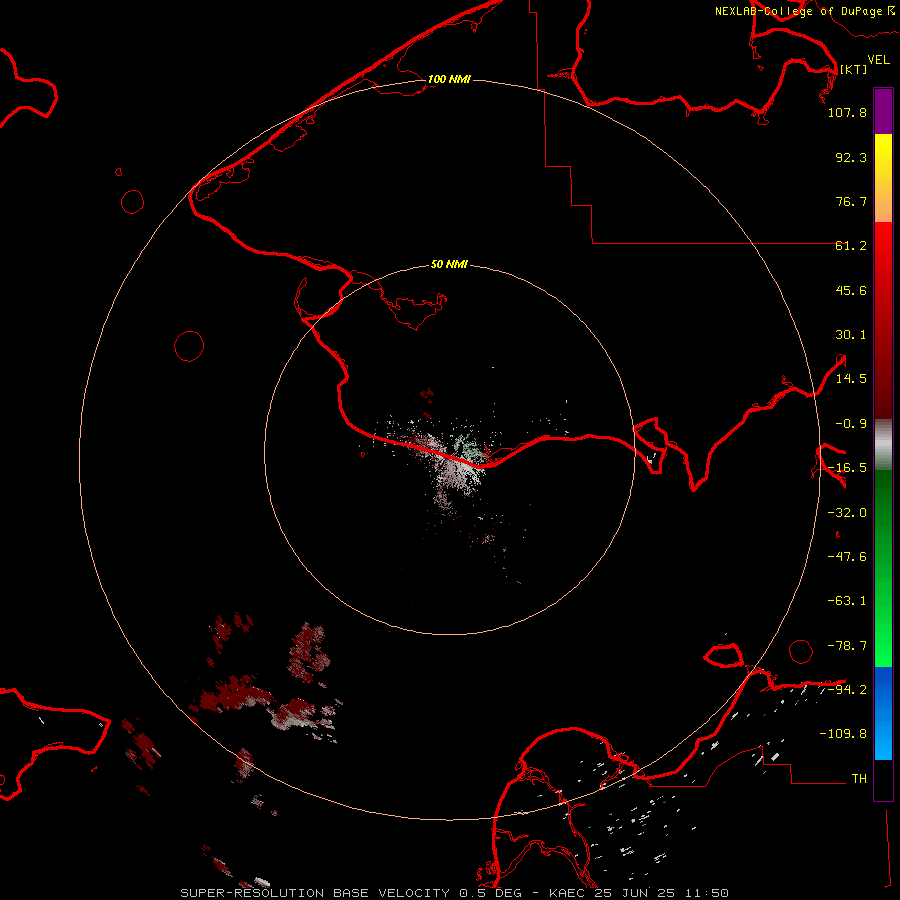
Task: Click the 100 NMI range ring label
Action: point(449,79)
